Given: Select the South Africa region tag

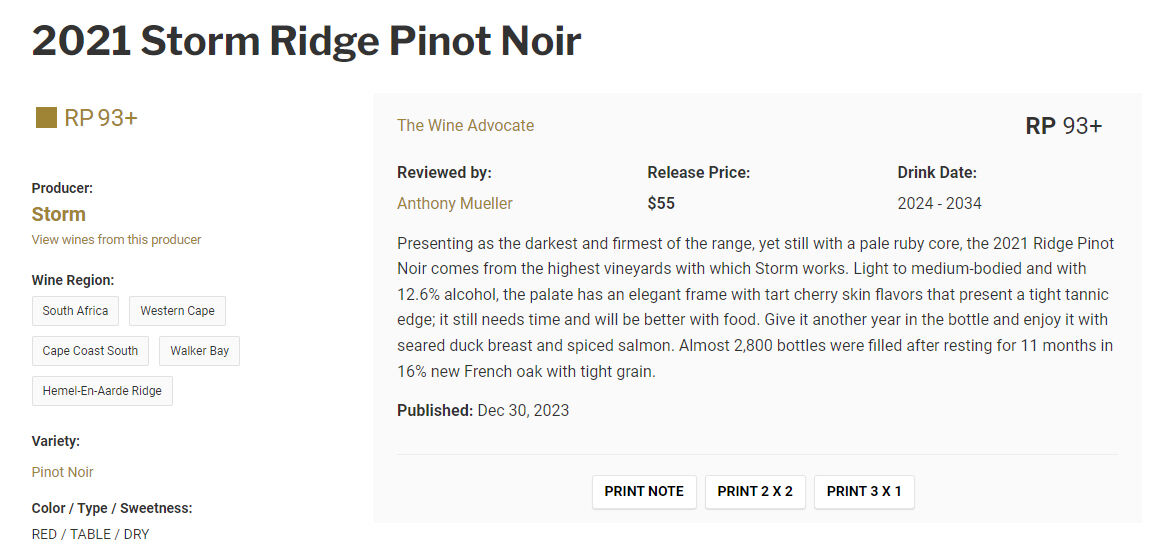Looking at the screenshot, I should click(x=75, y=311).
